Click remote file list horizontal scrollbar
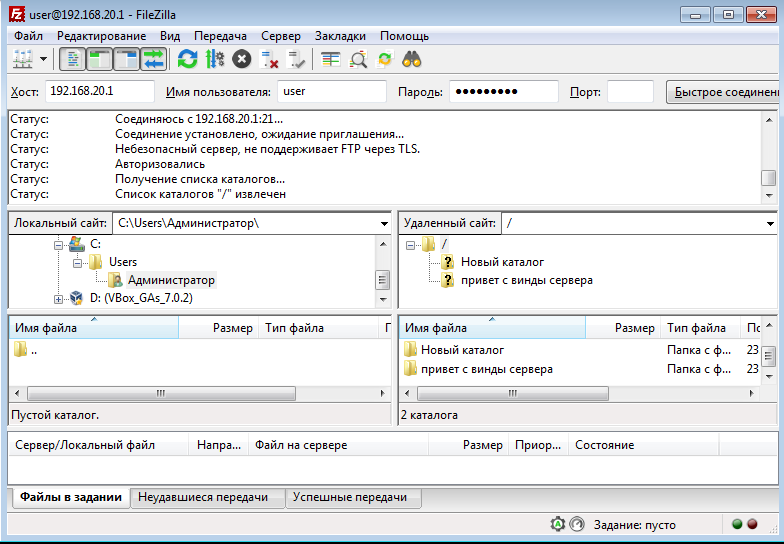This screenshot has height=544, width=784. (512, 394)
